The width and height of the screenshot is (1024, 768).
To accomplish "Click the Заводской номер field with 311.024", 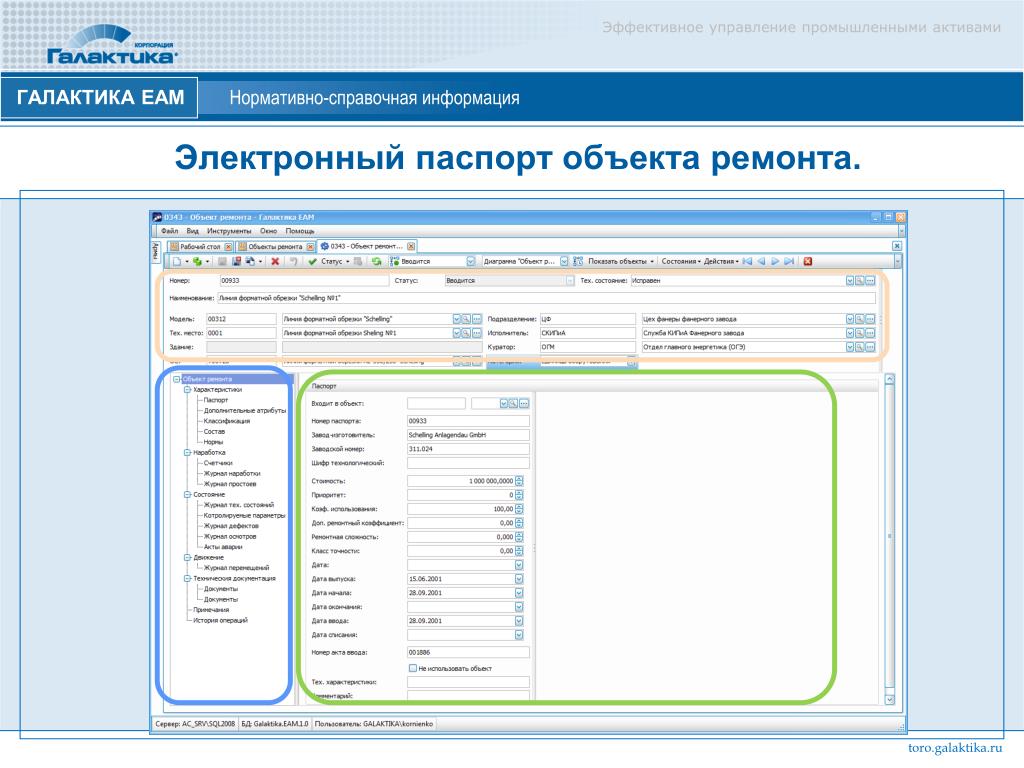I will tap(468, 449).
